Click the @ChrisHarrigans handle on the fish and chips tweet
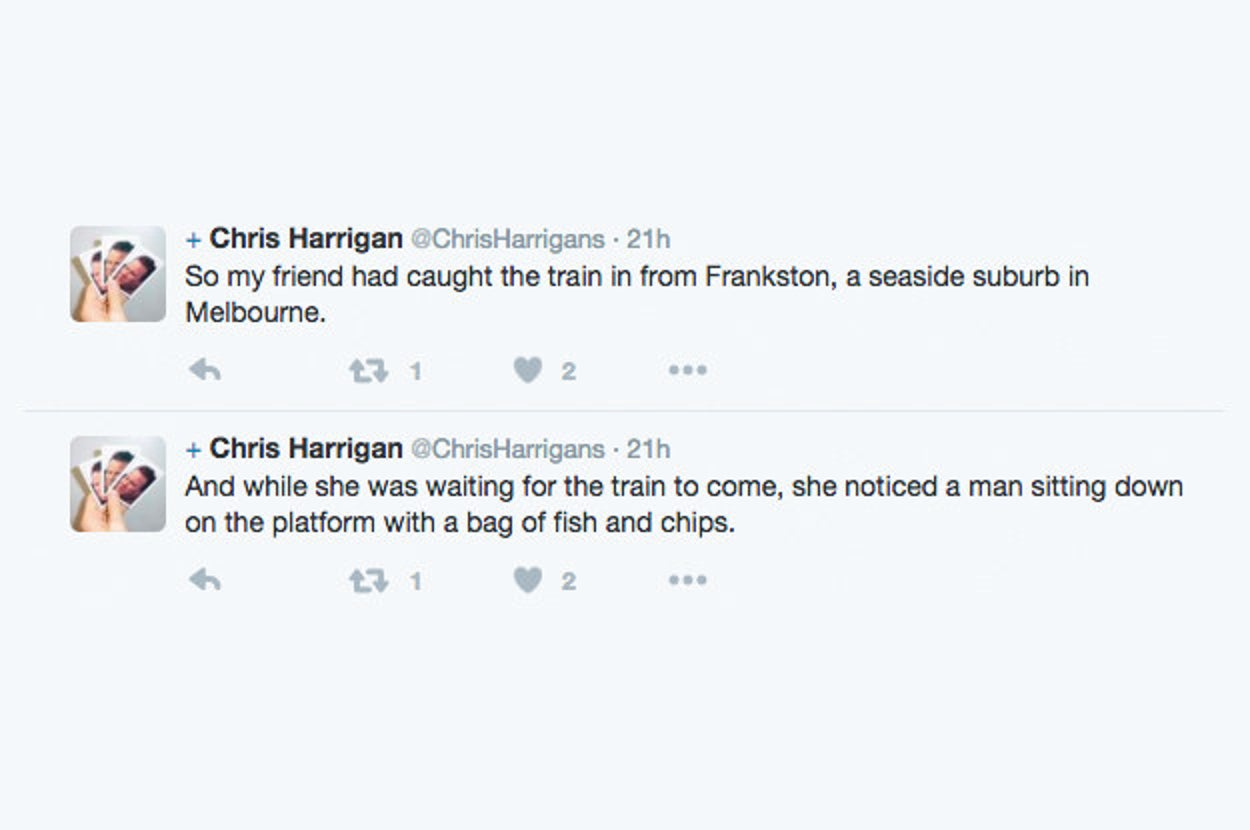The image size is (1250, 830). point(507,449)
